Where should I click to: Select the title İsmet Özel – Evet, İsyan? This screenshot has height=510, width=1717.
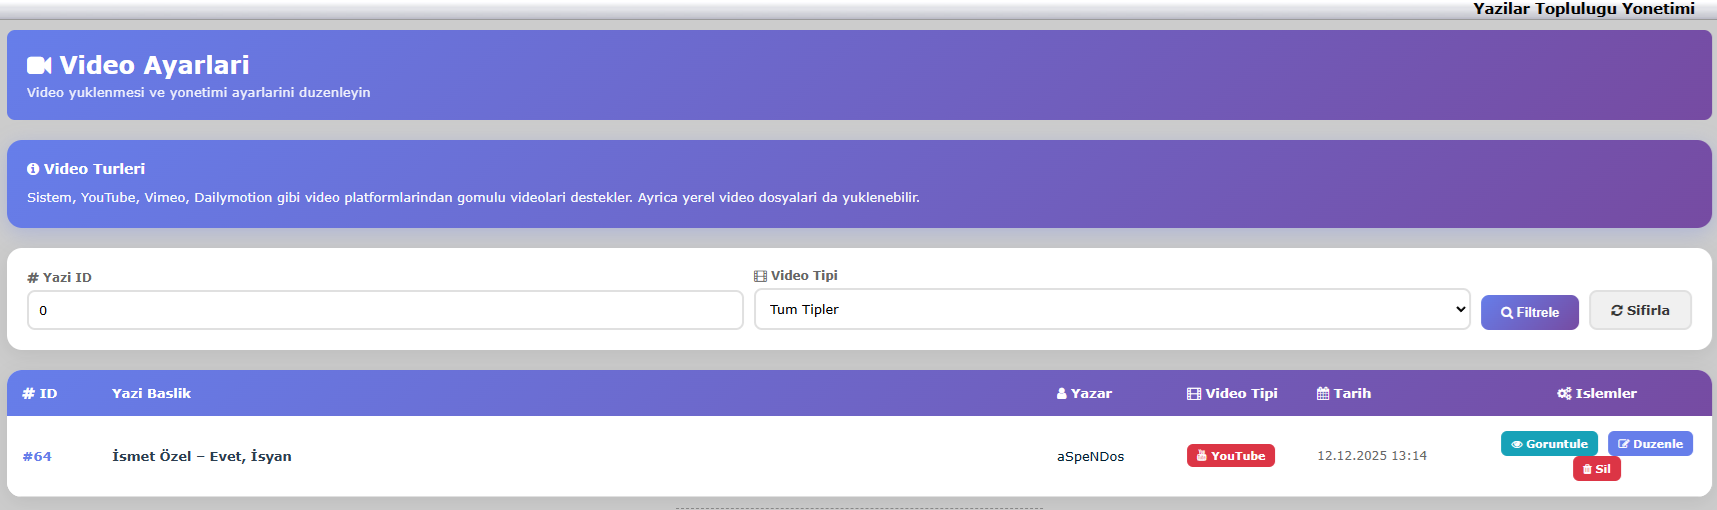[x=202, y=456]
